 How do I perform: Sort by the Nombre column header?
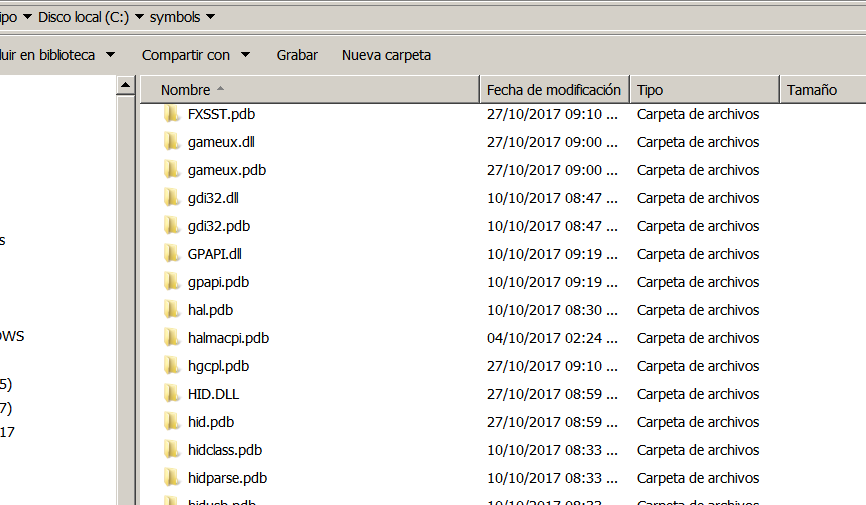pyautogui.click(x=185, y=90)
